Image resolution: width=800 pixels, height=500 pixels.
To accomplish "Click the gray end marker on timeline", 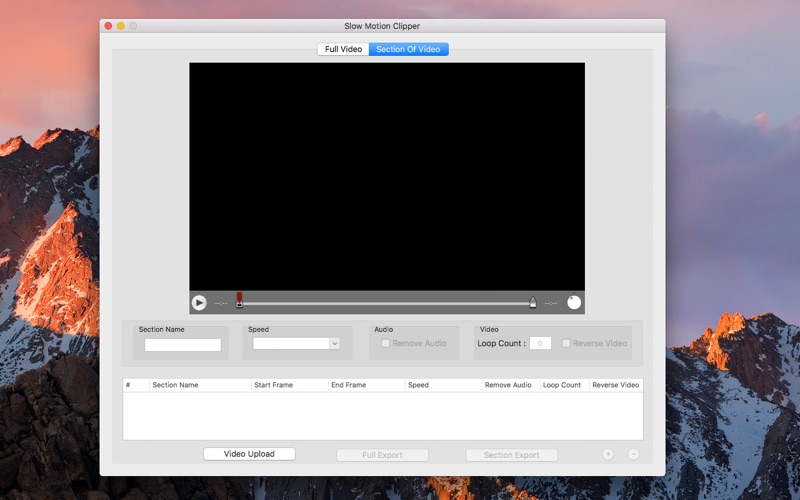I will [533, 302].
